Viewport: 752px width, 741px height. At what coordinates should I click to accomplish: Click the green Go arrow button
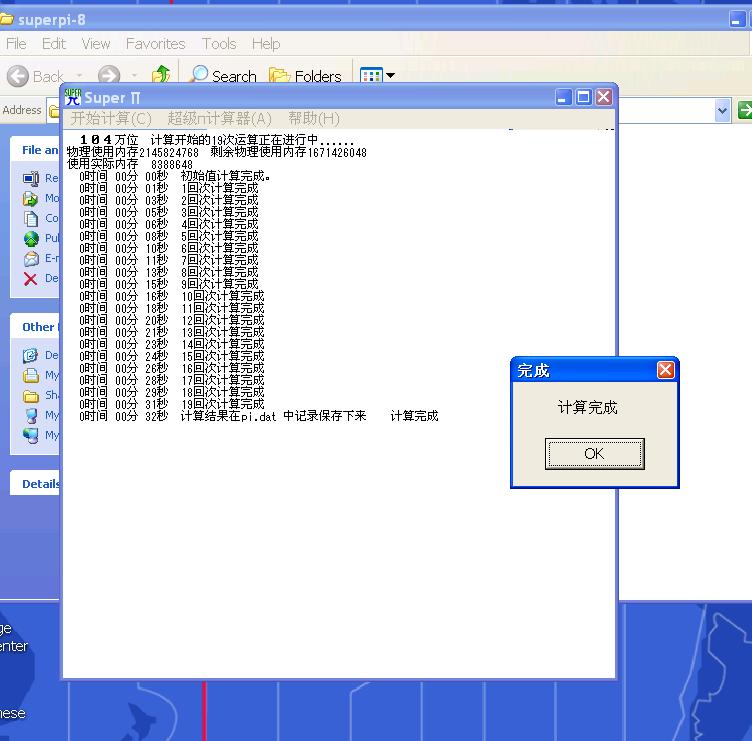(744, 110)
